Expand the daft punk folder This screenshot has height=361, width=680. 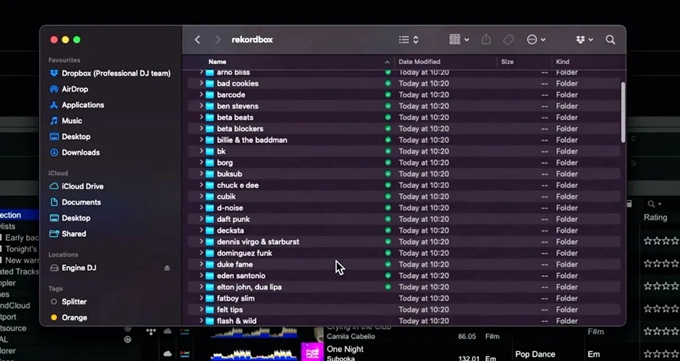coord(201,219)
